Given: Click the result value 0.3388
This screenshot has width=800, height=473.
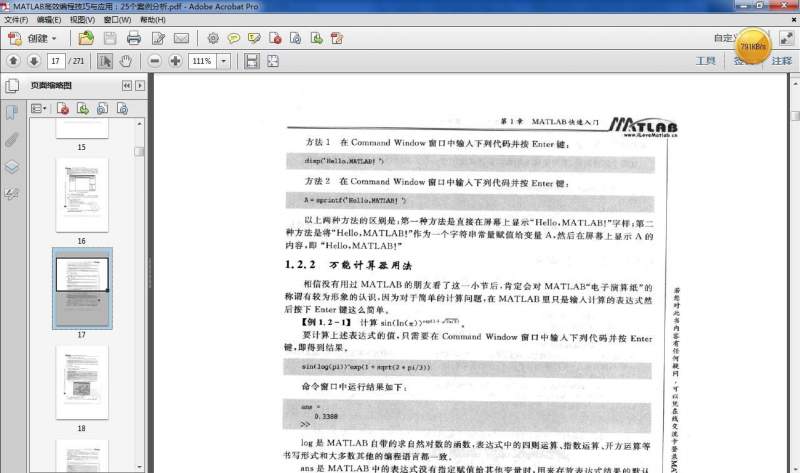Looking at the screenshot, I should [326, 416].
